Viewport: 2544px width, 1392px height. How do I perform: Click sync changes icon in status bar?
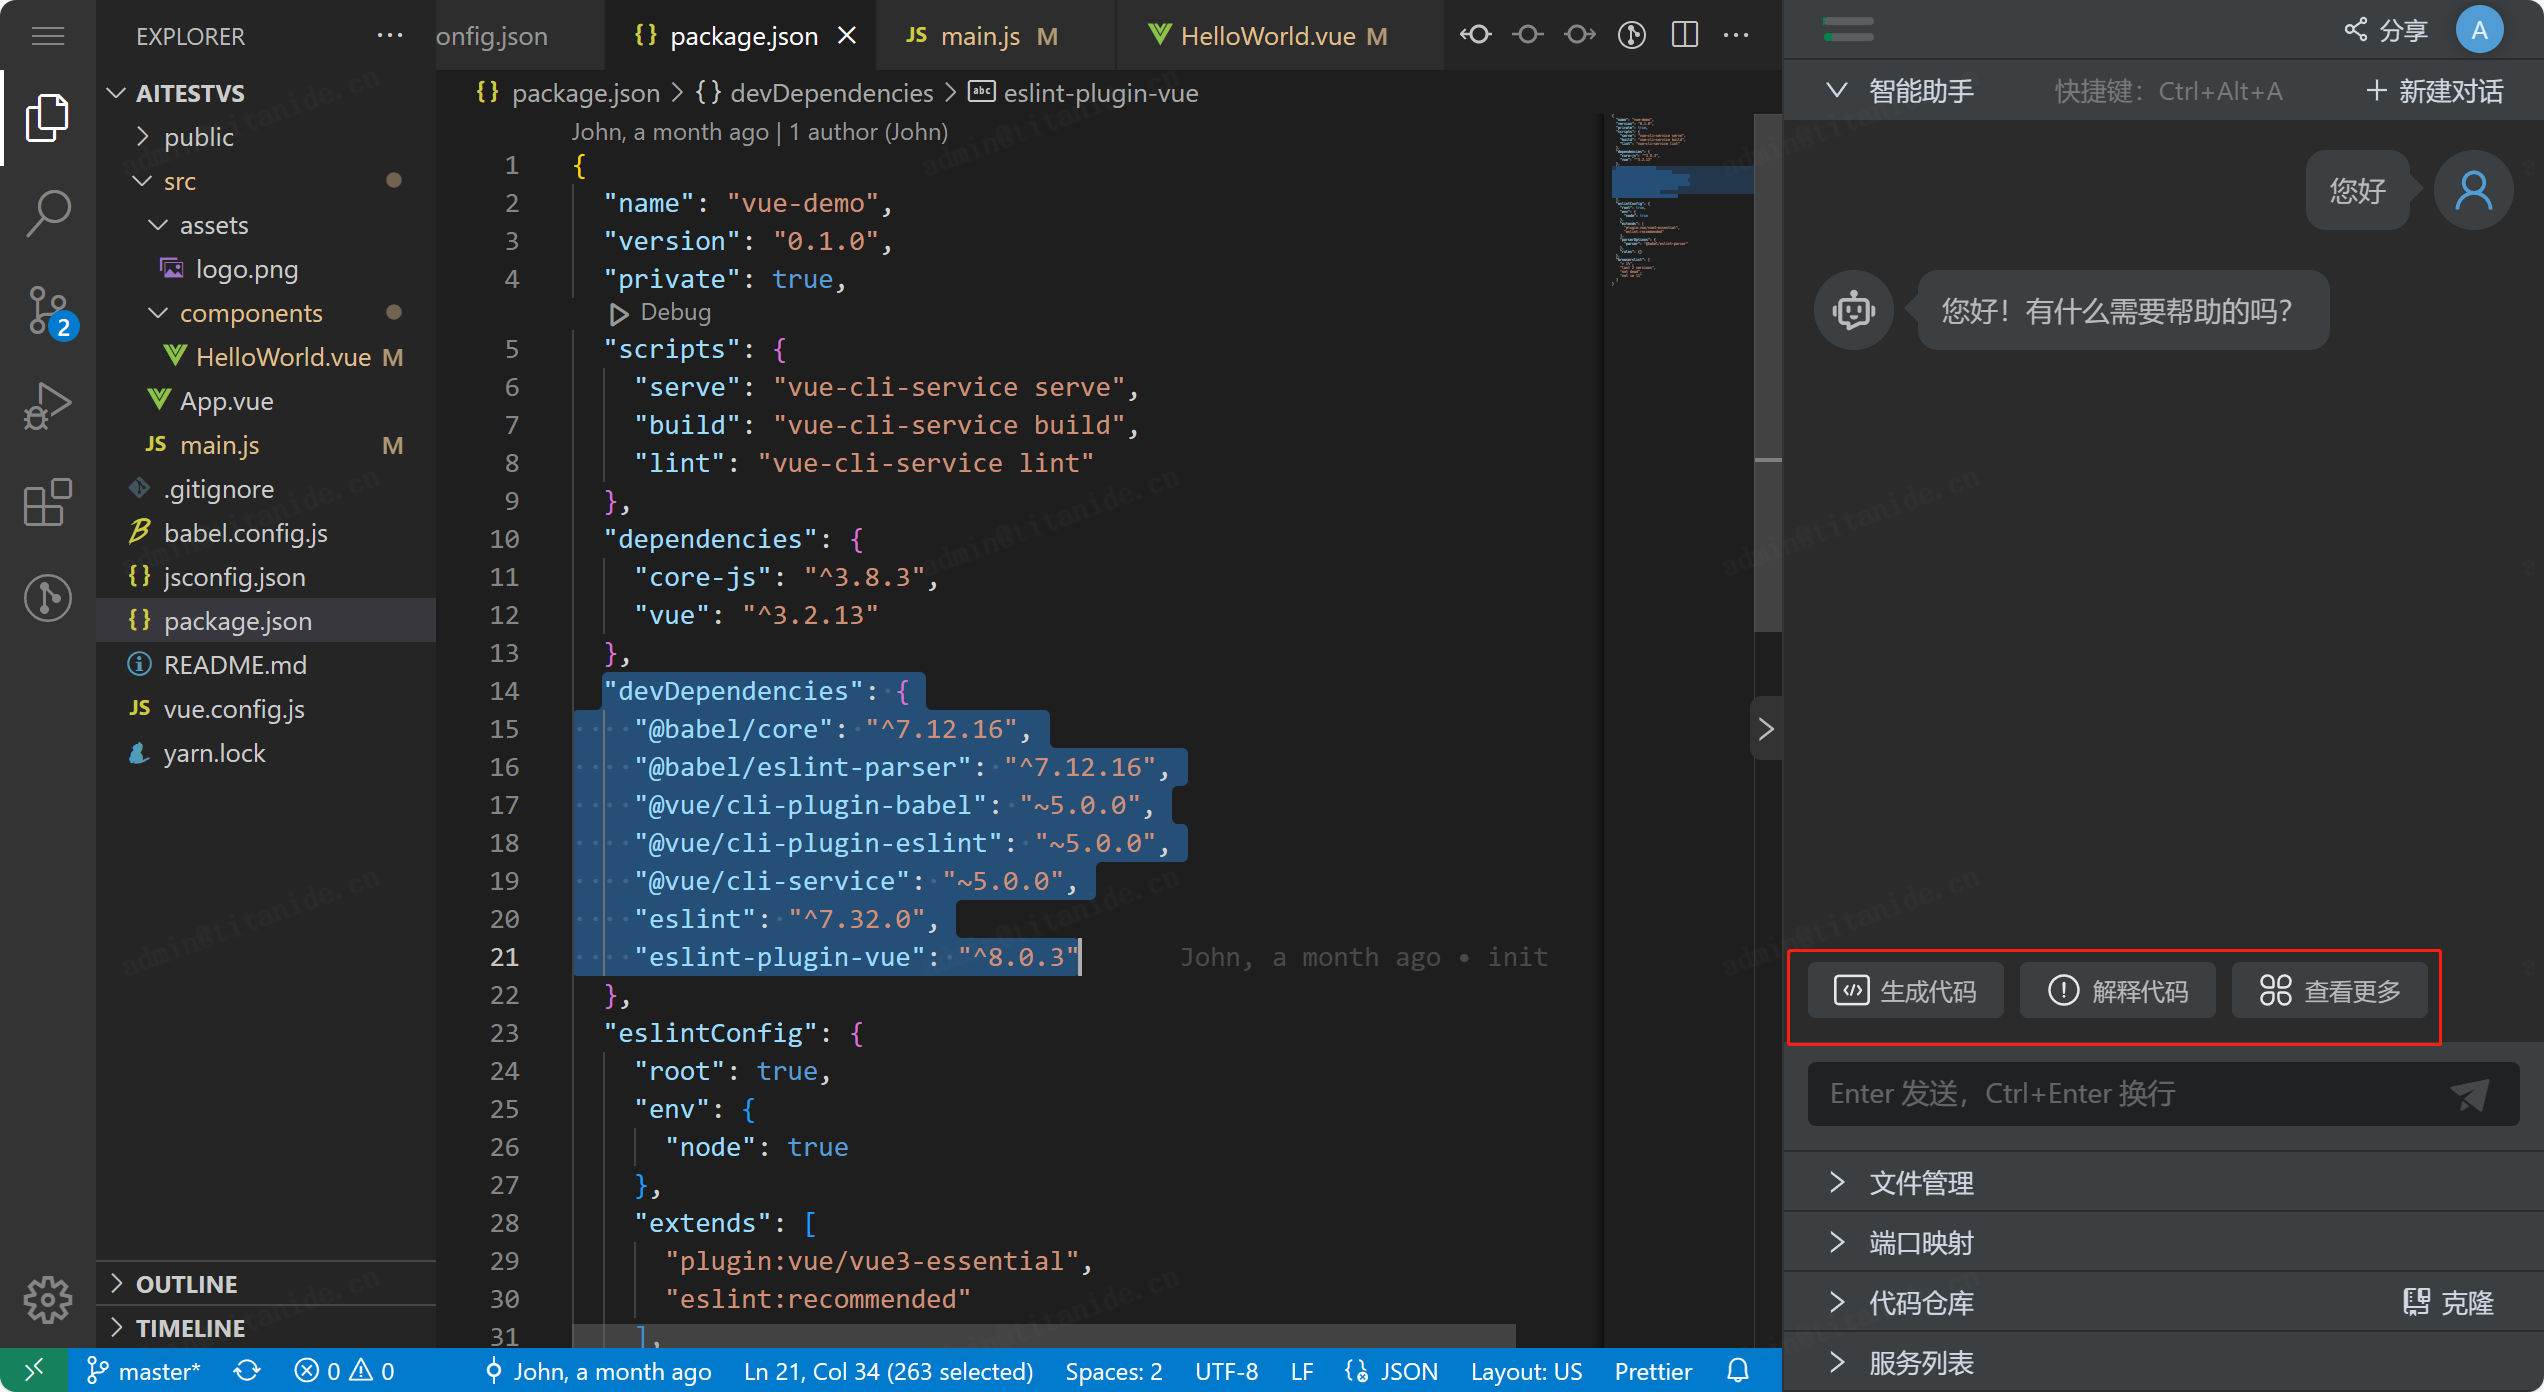[x=247, y=1371]
